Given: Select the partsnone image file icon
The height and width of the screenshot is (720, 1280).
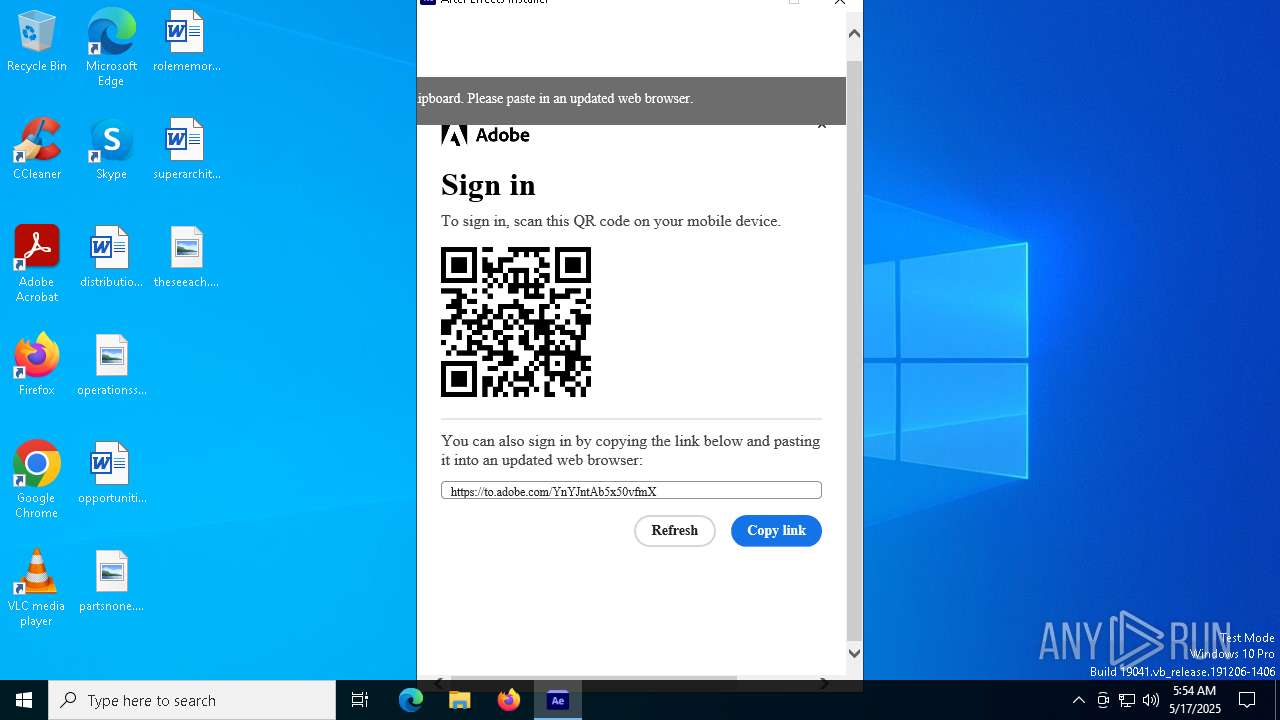Looking at the screenshot, I should 111,582.
